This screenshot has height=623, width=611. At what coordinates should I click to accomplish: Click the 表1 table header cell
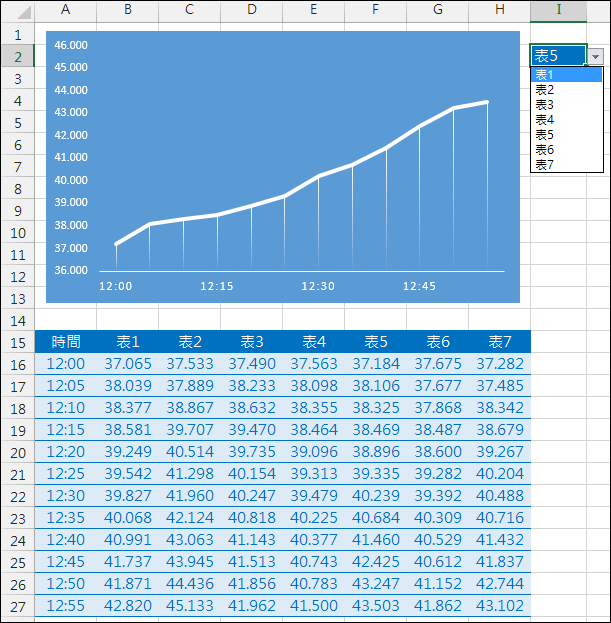pos(128,342)
